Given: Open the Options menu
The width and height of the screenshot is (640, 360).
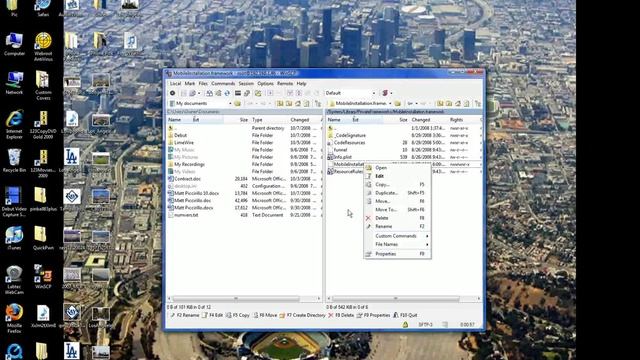Looking at the screenshot, I should tap(265, 84).
